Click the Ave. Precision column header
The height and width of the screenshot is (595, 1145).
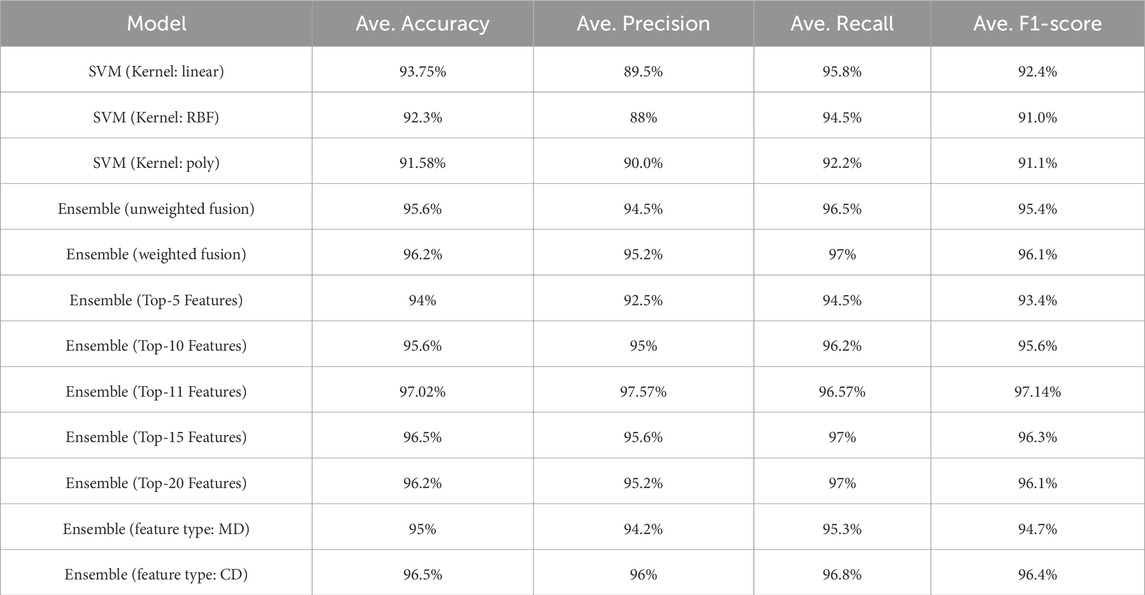(642, 24)
